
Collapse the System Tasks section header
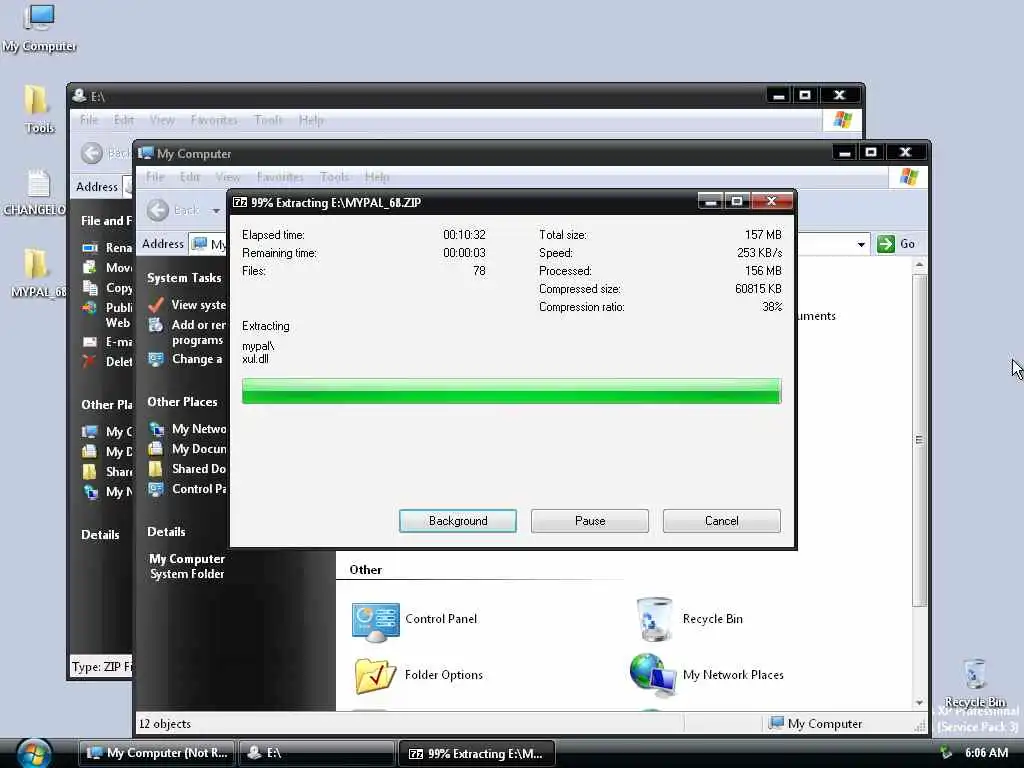(x=184, y=278)
